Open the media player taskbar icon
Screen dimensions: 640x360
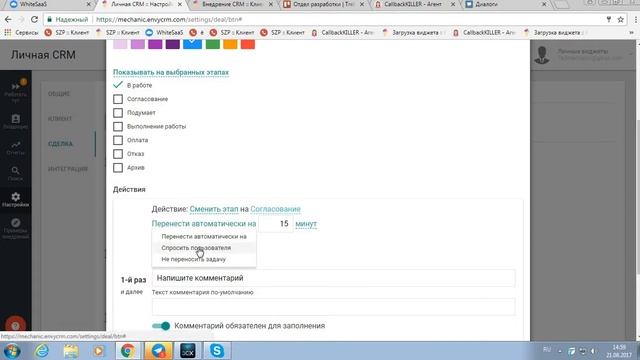tap(98, 351)
